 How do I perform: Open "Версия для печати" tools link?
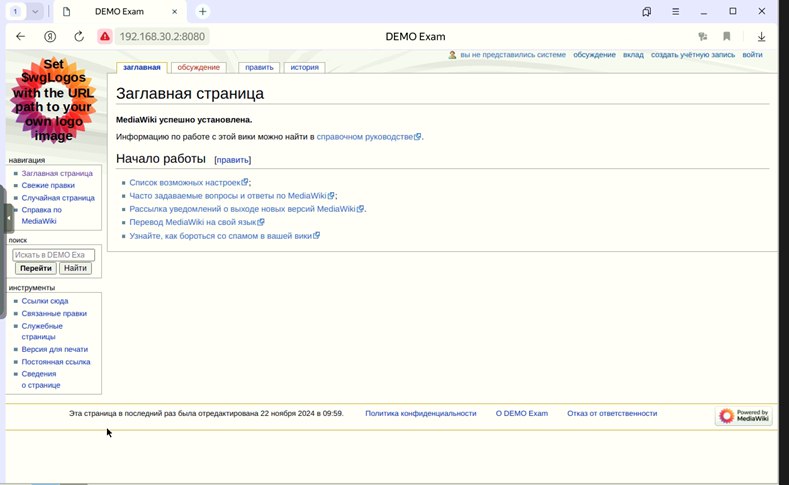click(54, 349)
